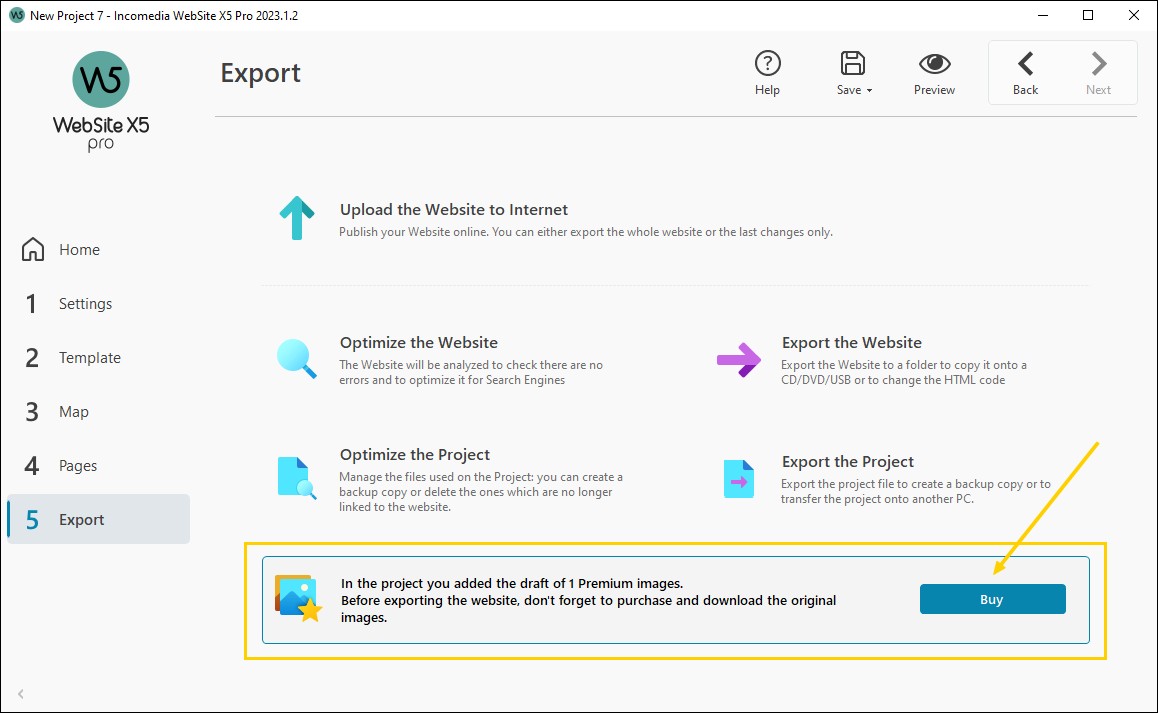Click the Buy button
This screenshot has width=1158, height=713.
(x=991, y=598)
